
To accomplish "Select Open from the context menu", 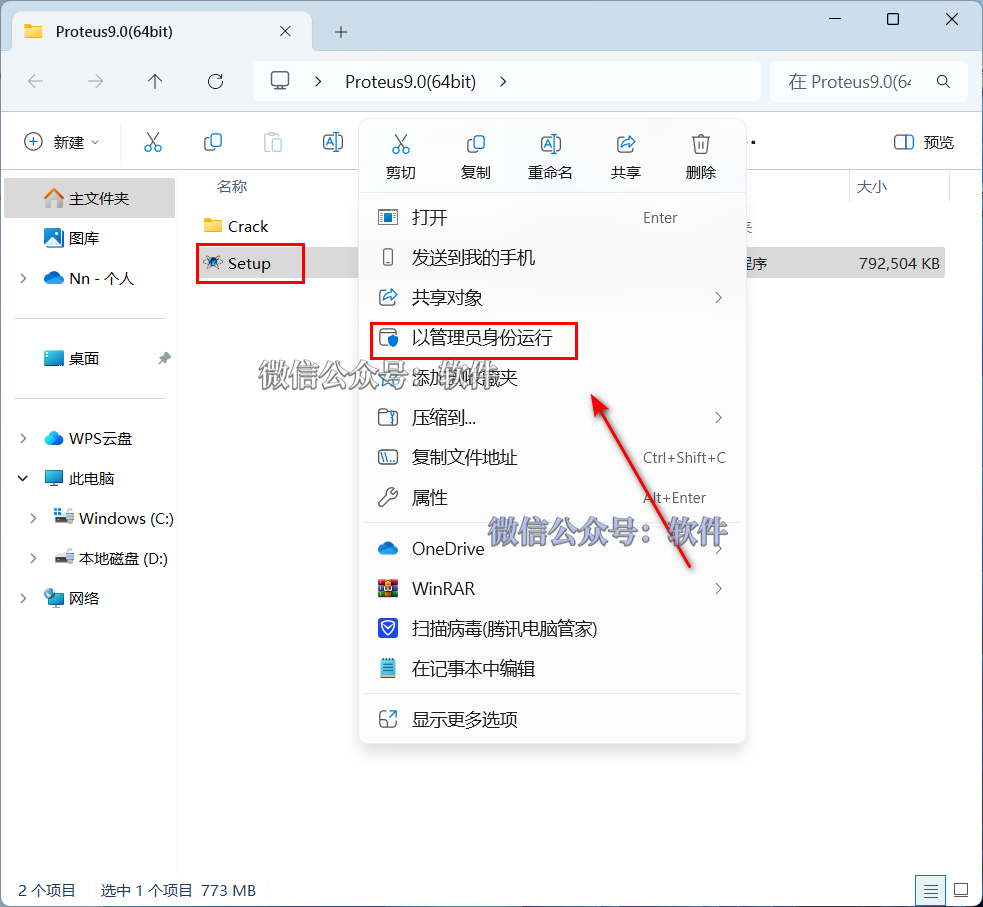I will coord(552,218).
